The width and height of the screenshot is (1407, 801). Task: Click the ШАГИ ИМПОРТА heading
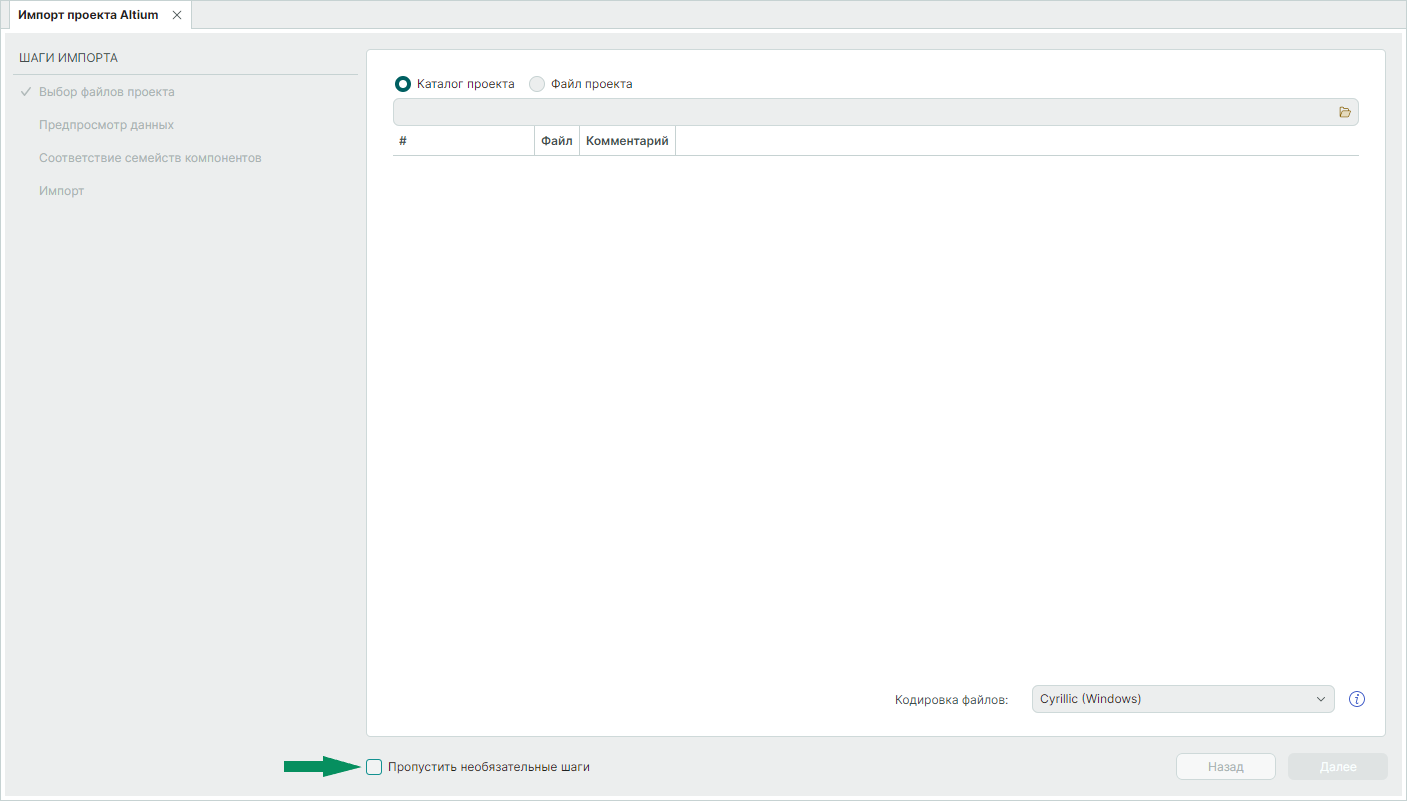tap(68, 58)
